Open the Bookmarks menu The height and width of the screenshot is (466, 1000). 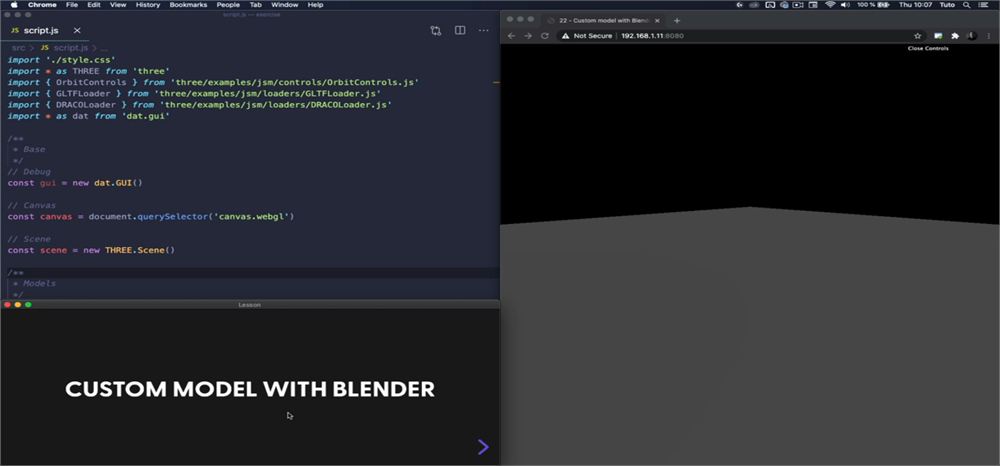click(x=188, y=4)
